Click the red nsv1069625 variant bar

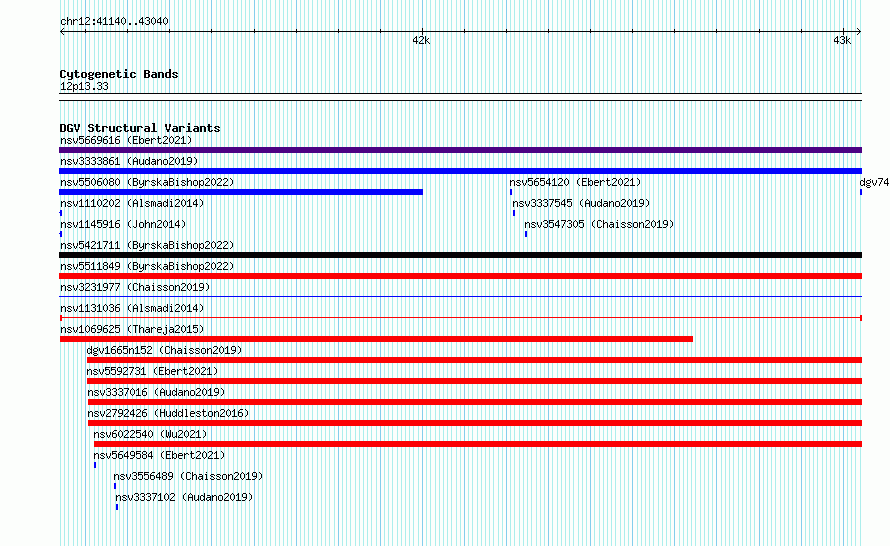(x=376, y=339)
